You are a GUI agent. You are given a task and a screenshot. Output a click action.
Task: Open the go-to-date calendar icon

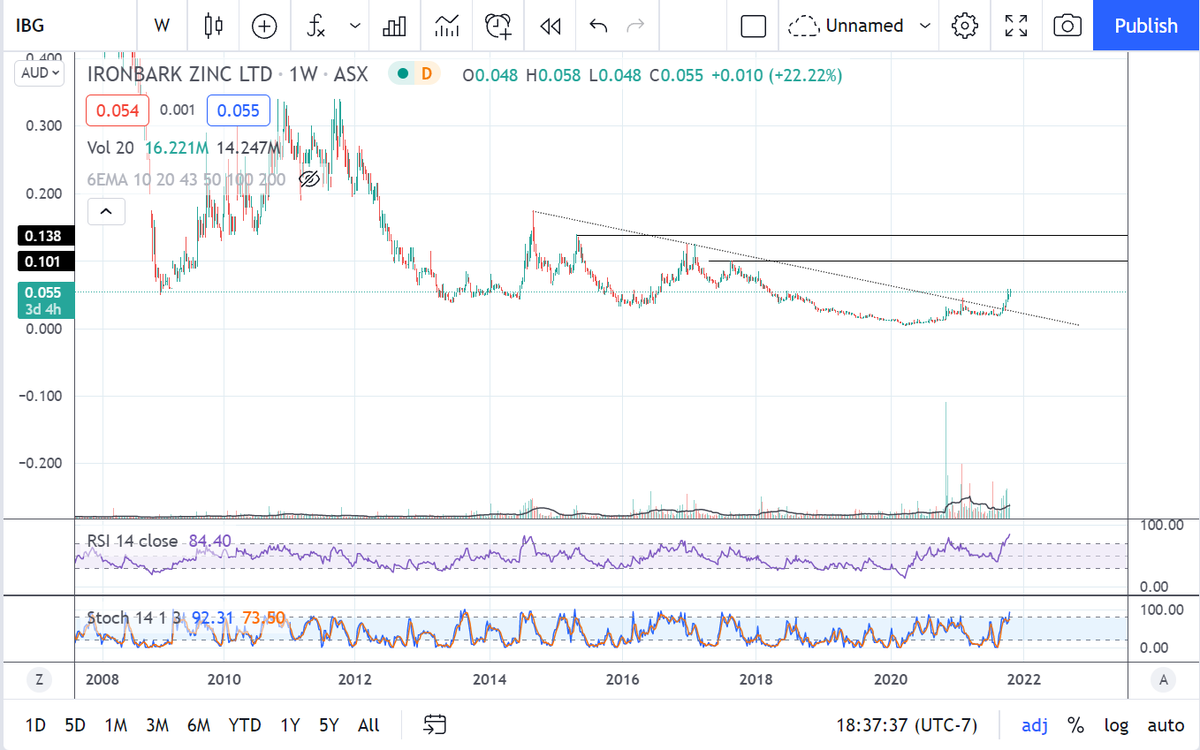click(x=435, y=725)
